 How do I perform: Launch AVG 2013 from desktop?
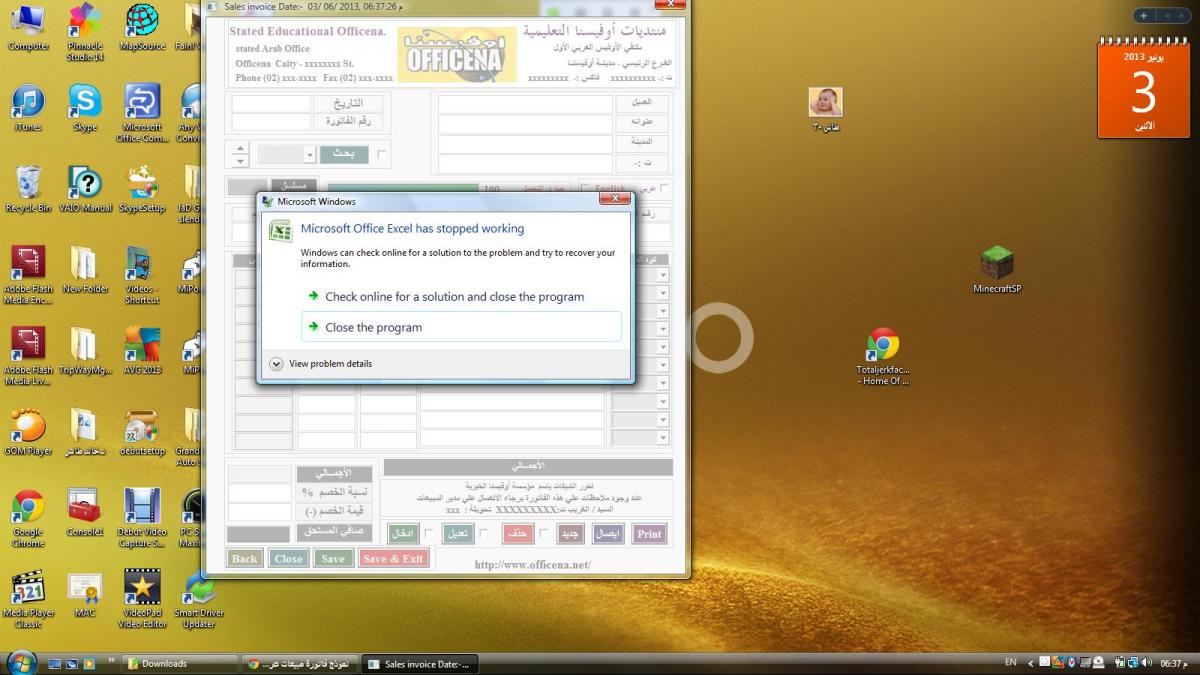coord(142,351)
